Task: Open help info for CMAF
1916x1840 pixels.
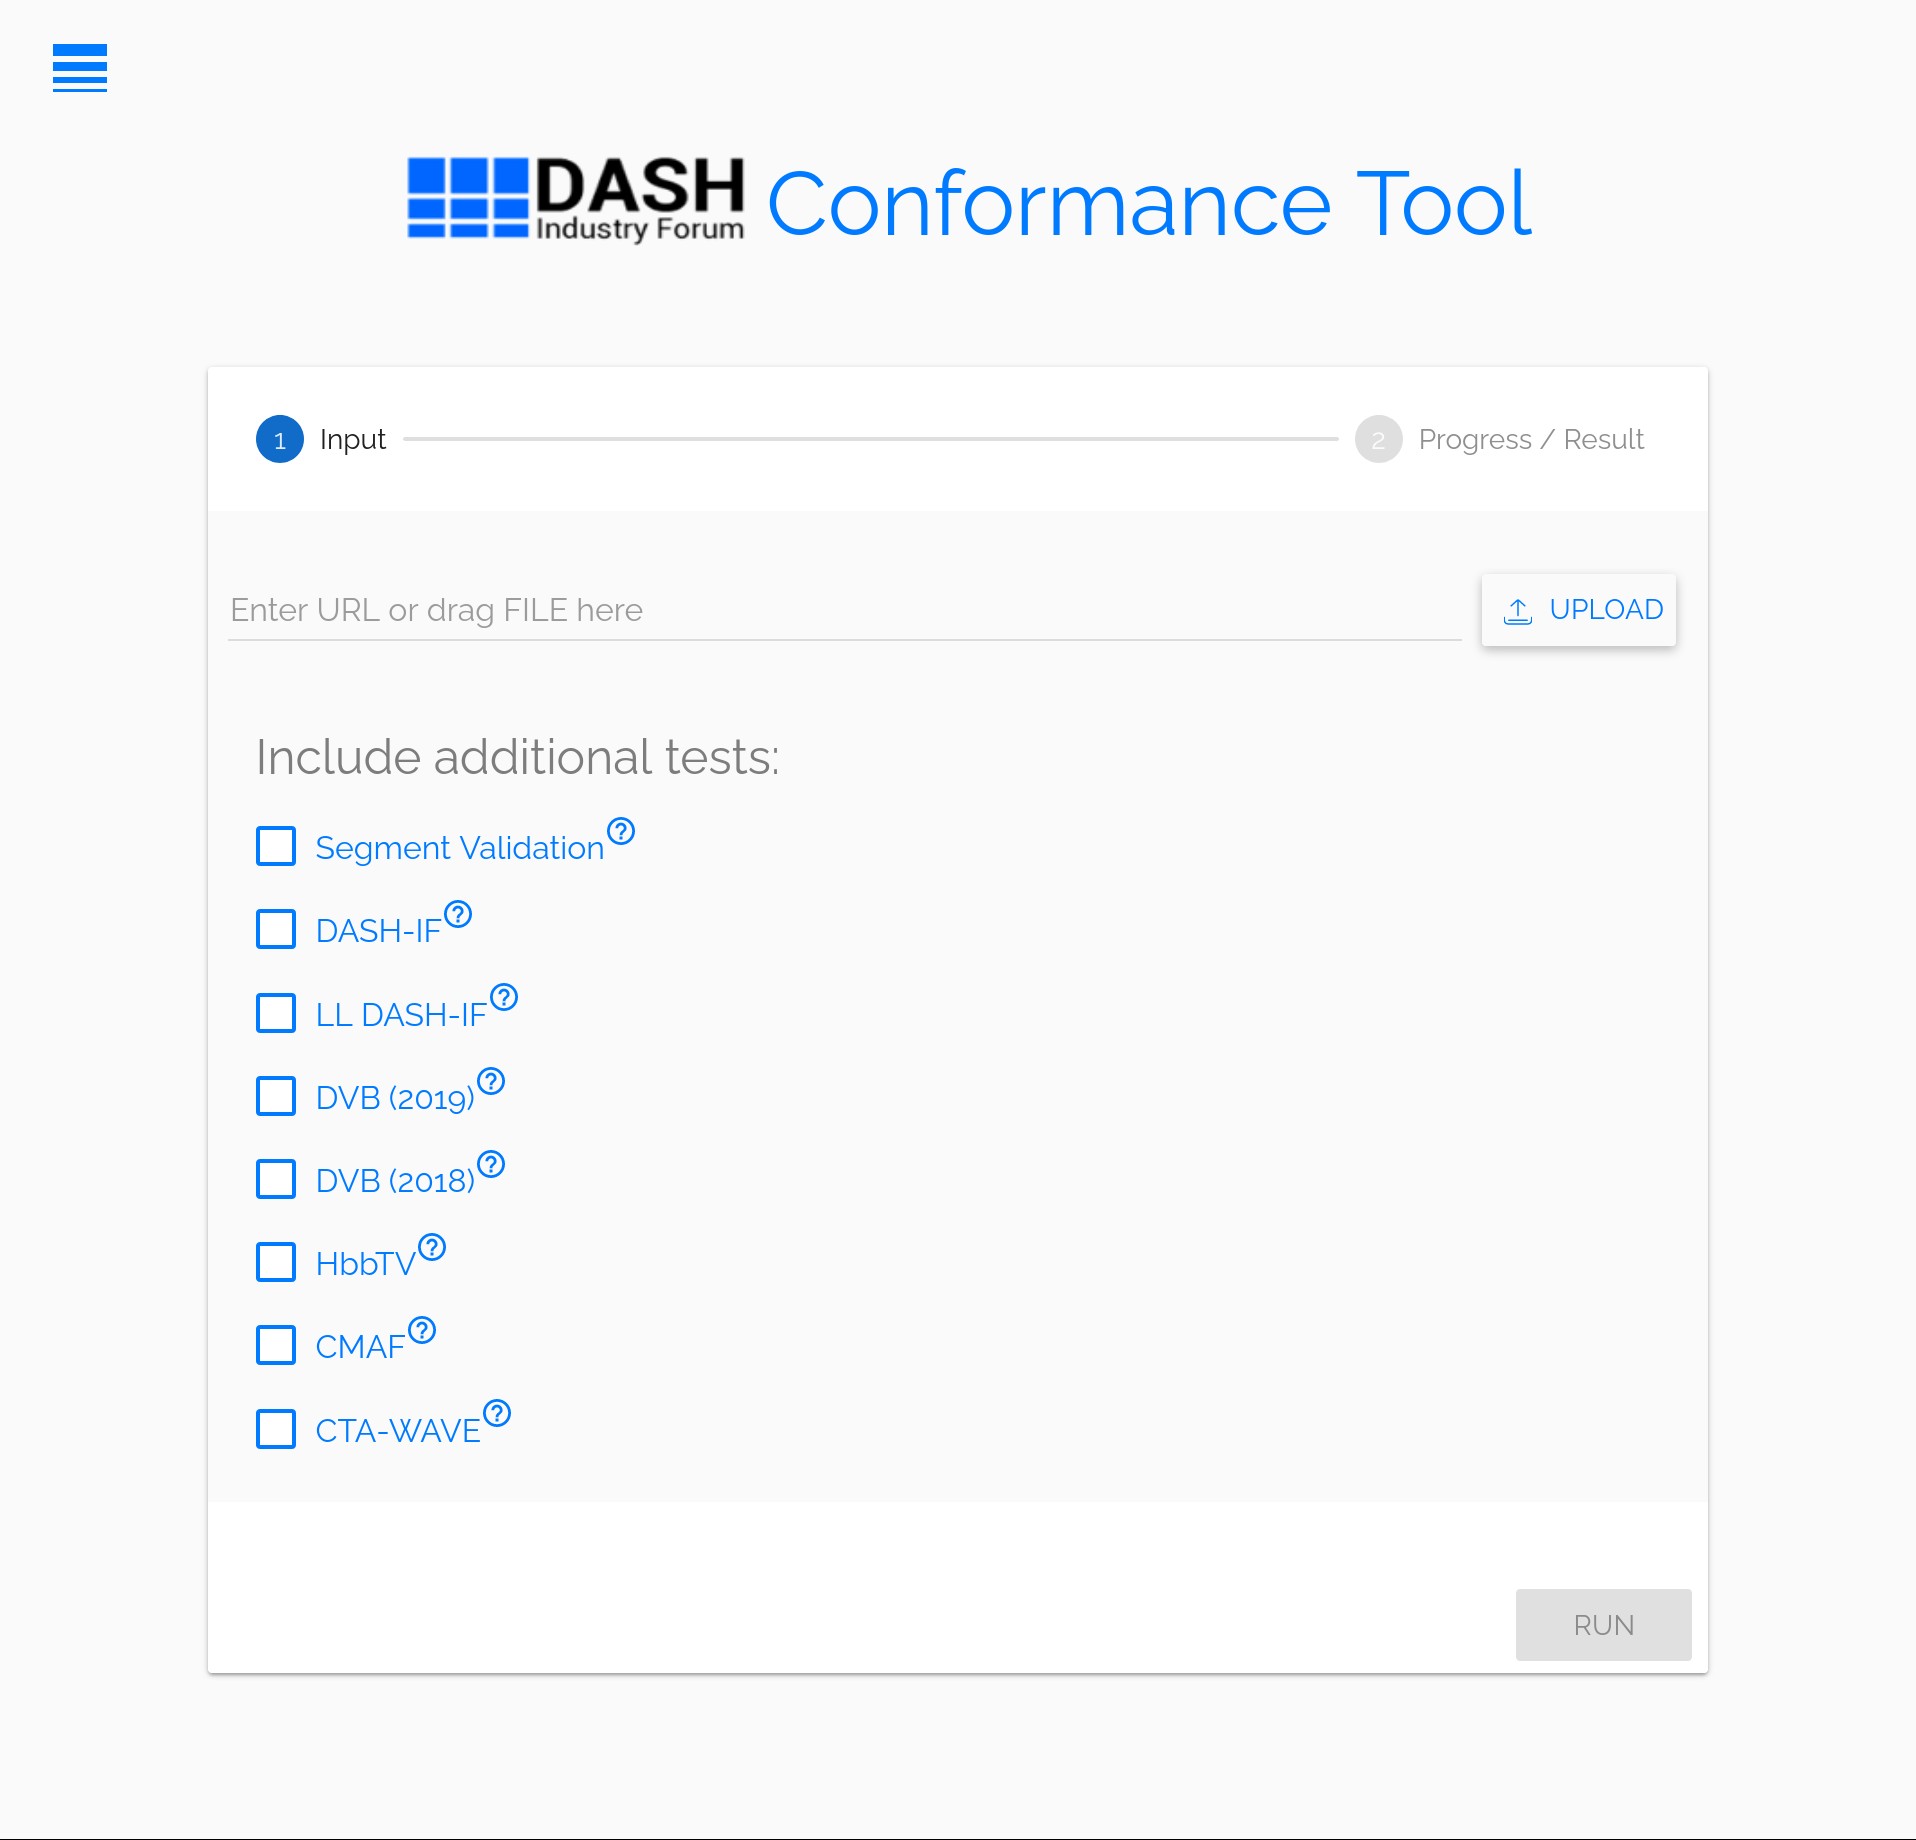Action: pos(423,1330)
